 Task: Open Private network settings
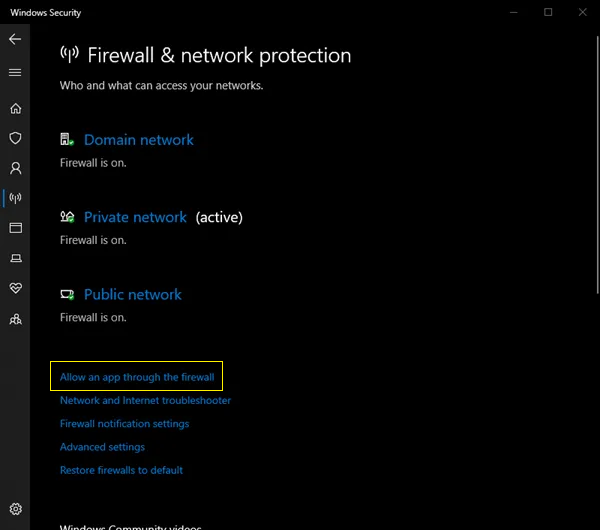click(x=135, y=217)
